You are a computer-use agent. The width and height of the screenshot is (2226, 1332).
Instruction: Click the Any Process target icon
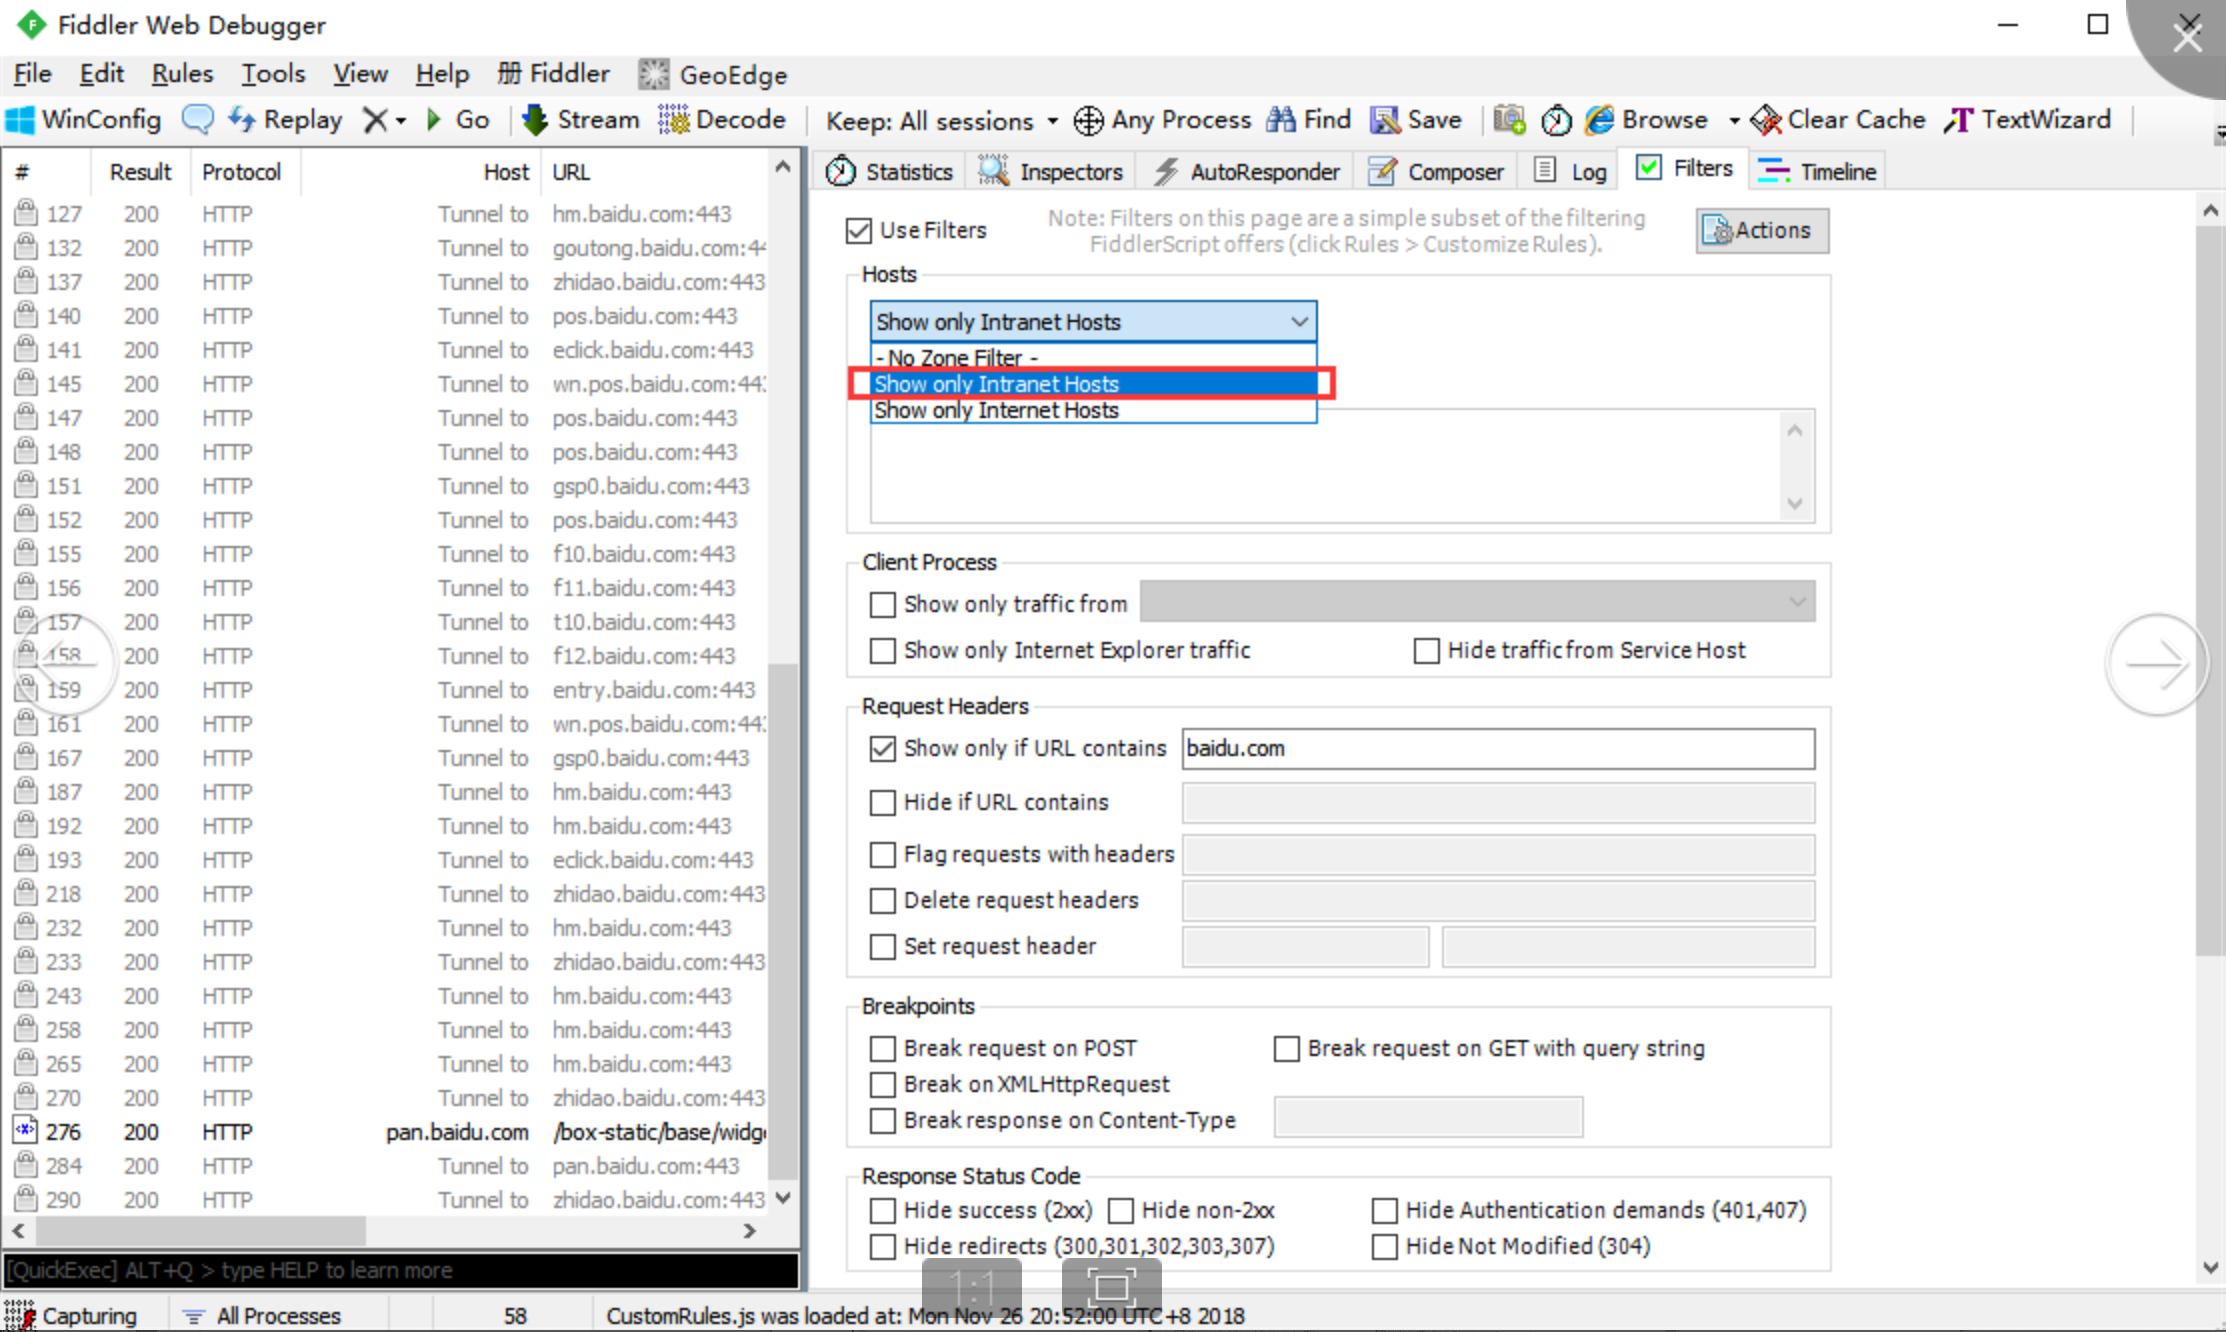click(x=1088, y=121)
